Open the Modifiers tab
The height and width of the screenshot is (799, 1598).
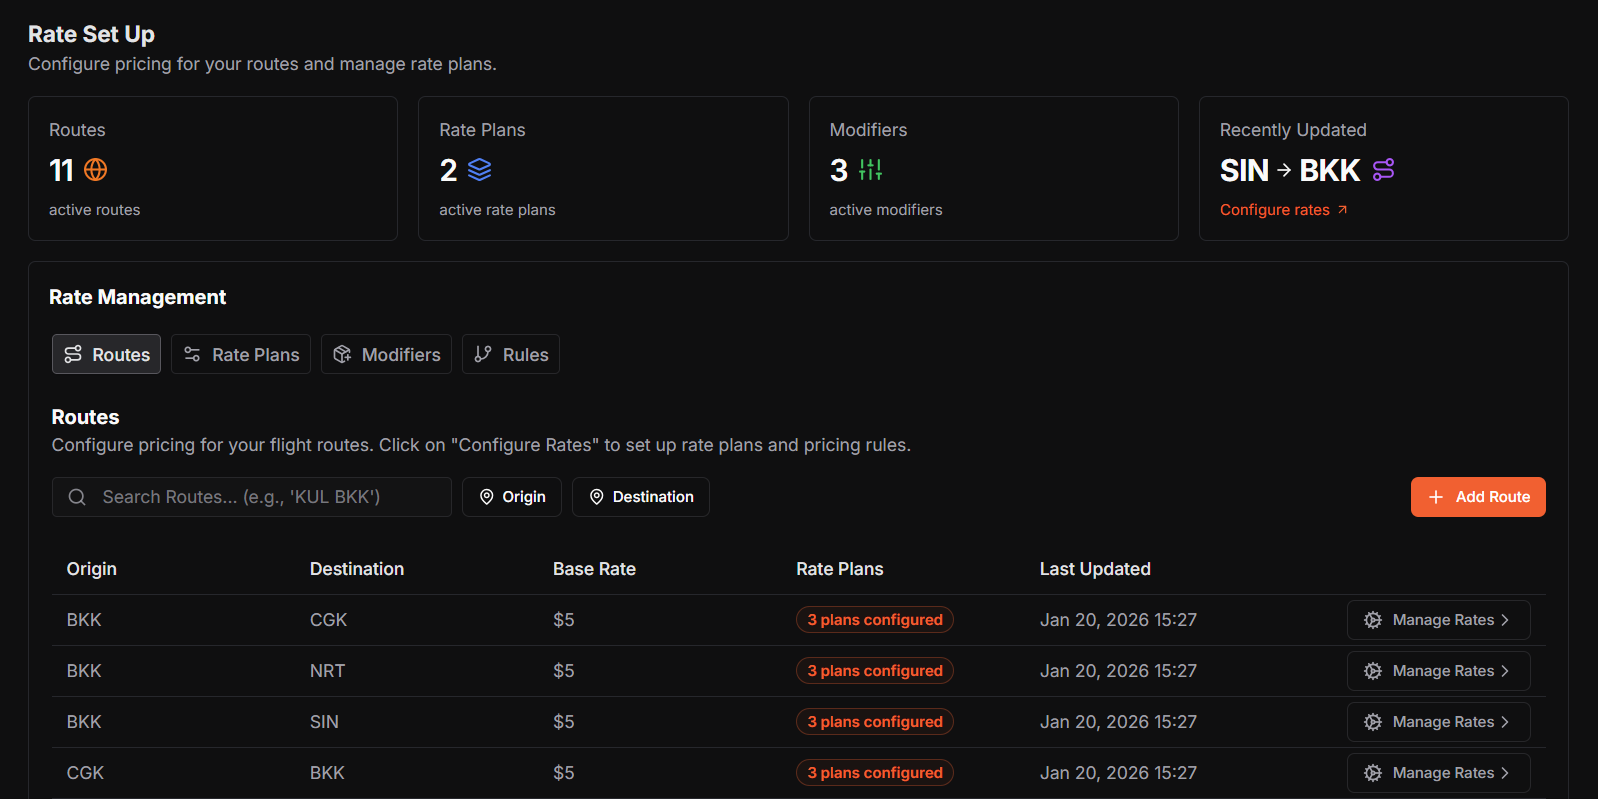pyautogui.click(x=386, y=354)
